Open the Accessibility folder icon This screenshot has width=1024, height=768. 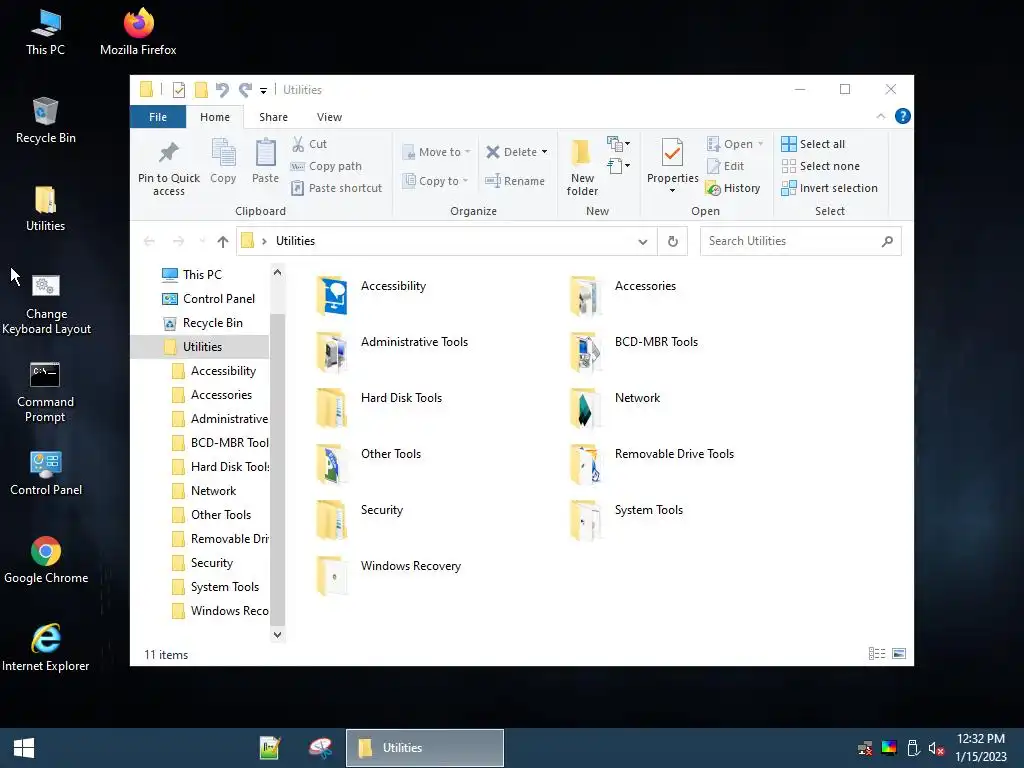click(x=332, y=295)
